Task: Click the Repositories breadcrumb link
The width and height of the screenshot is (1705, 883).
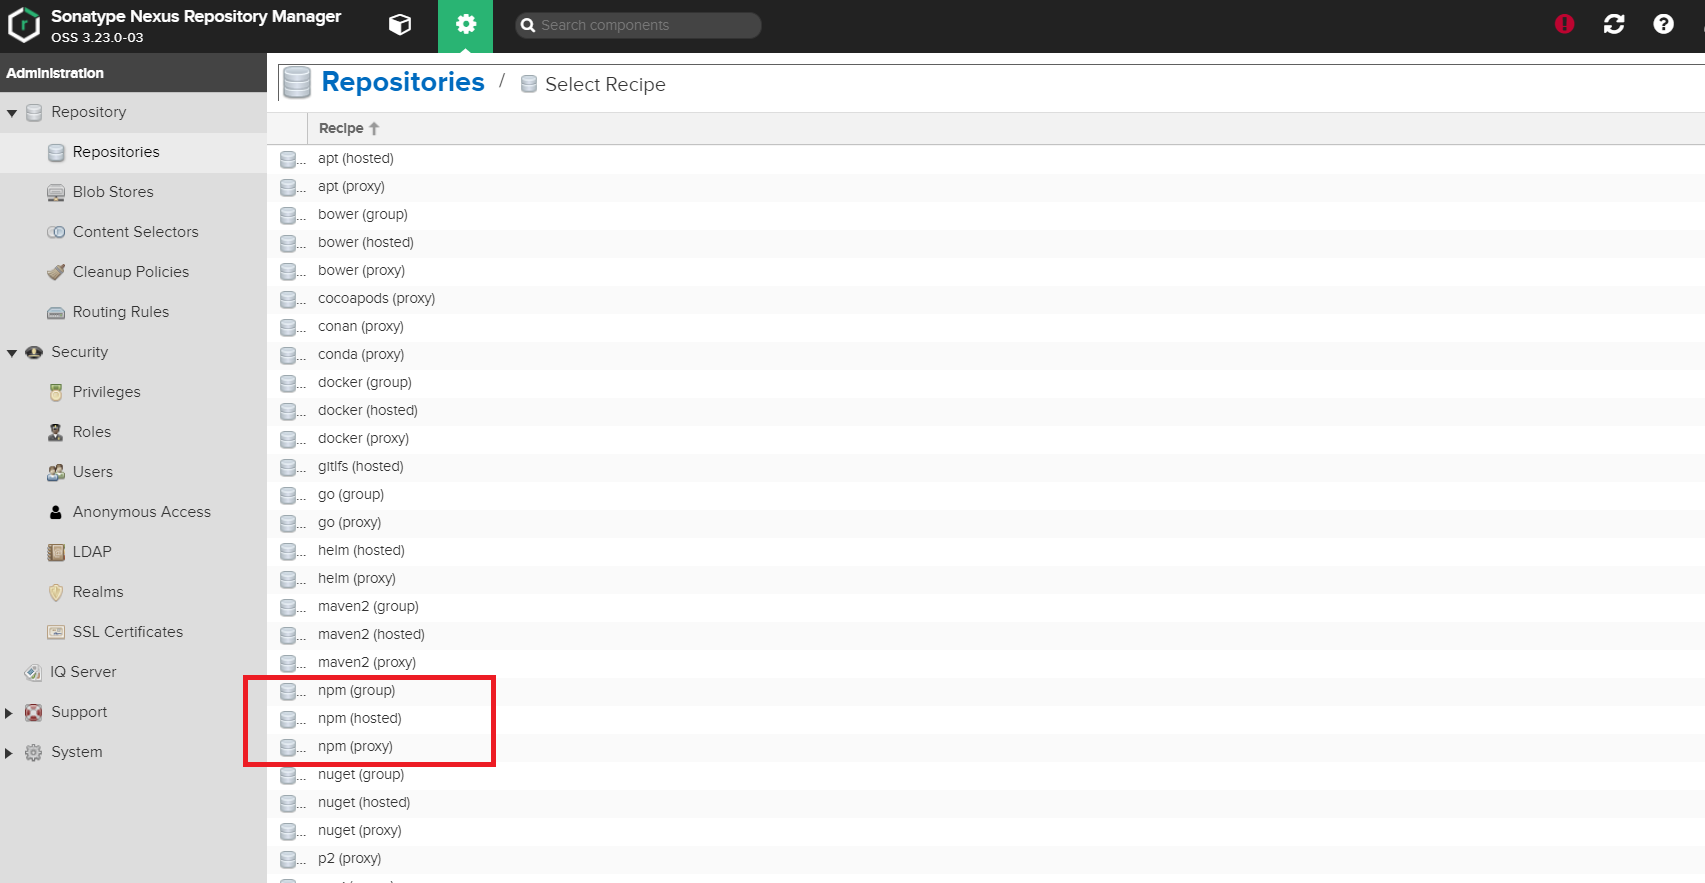Action: (402, 82)
